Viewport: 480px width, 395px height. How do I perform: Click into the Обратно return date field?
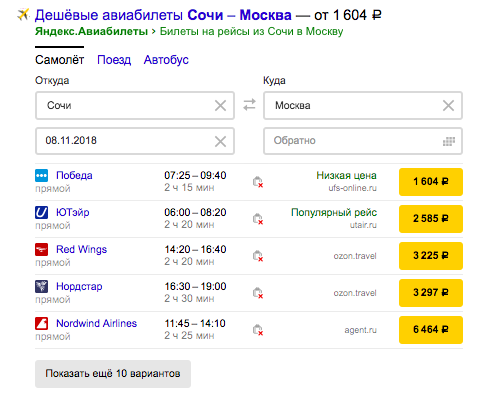coord(363,141)
